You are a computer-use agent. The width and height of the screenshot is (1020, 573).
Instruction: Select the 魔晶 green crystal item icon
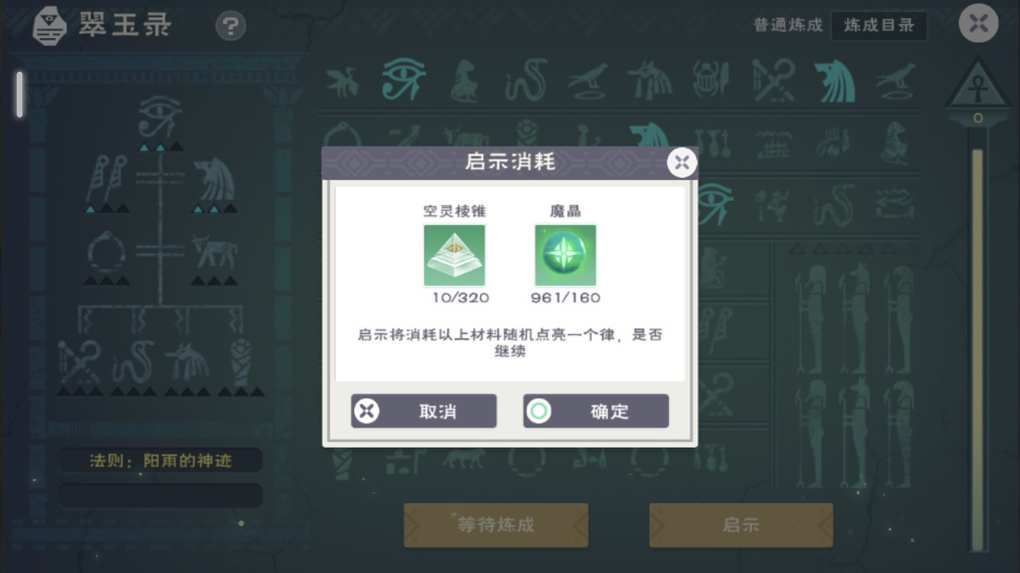tap(565, 255)
